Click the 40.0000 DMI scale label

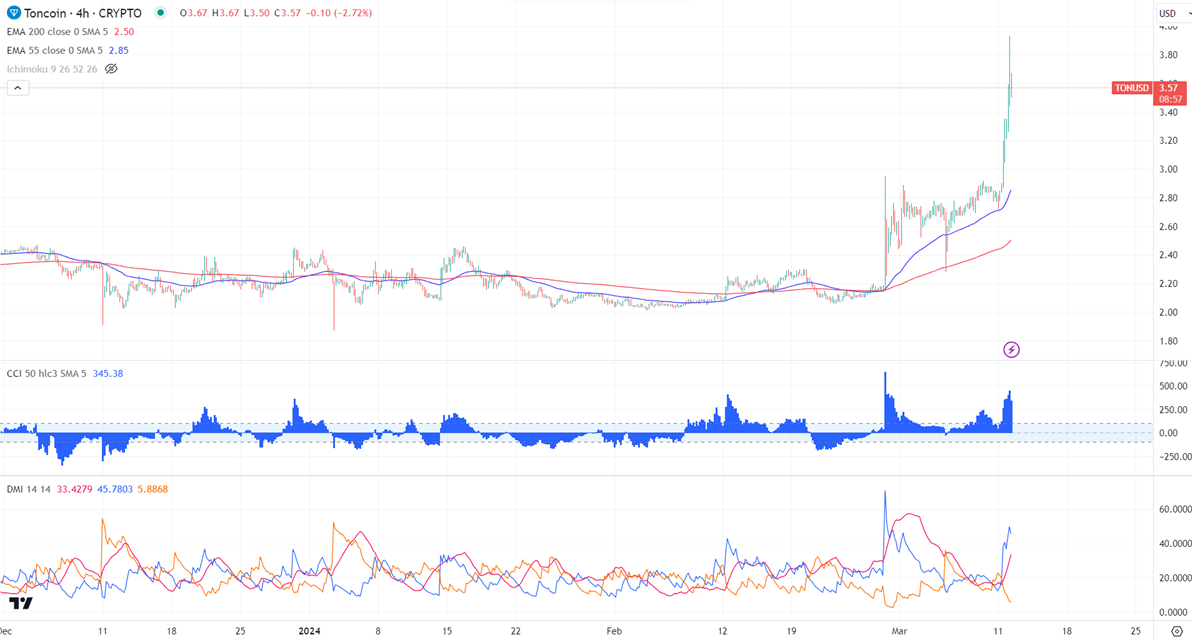pos(1175,543)
